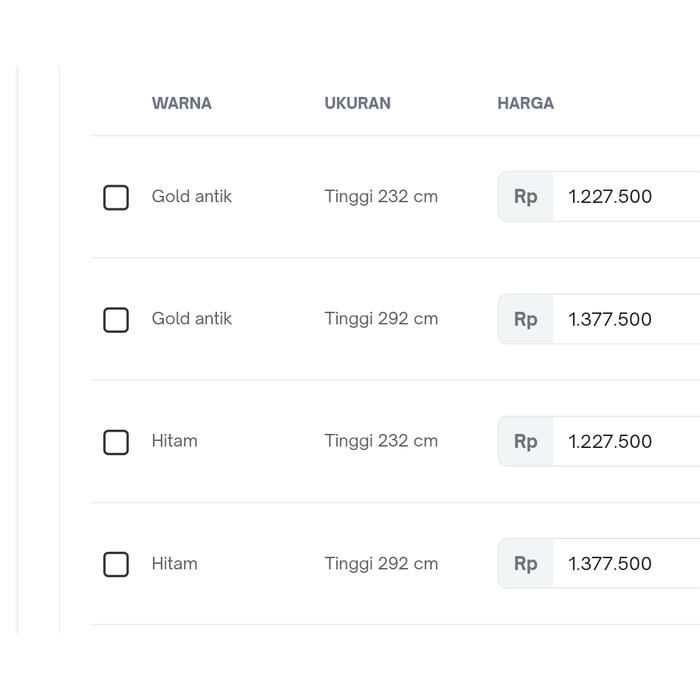Click the Rp prefix in Hitam 232 cm row
Image resolution: width=700 pixels, height=700 pixels.
click(526, 442)
